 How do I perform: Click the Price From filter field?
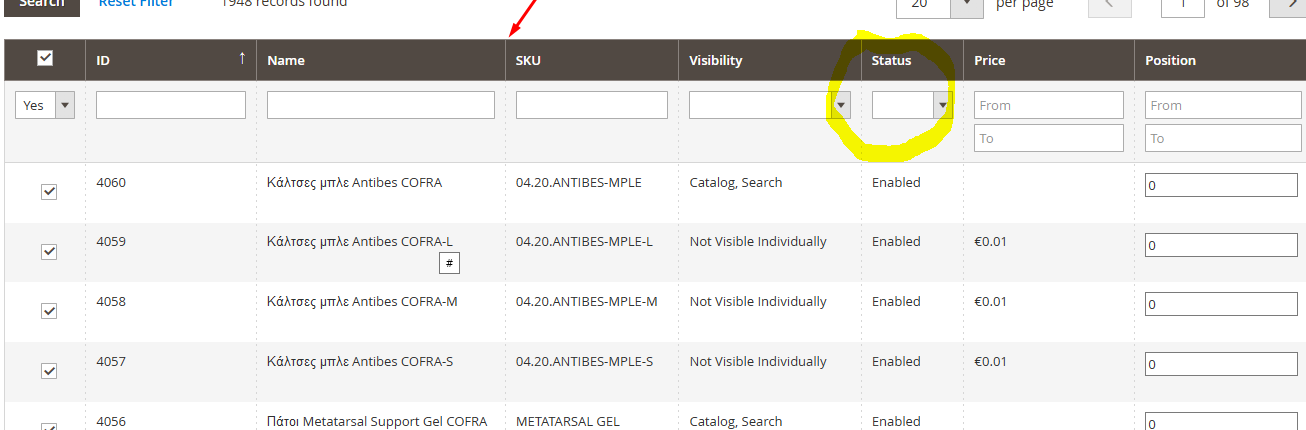tap(1048, 105)
